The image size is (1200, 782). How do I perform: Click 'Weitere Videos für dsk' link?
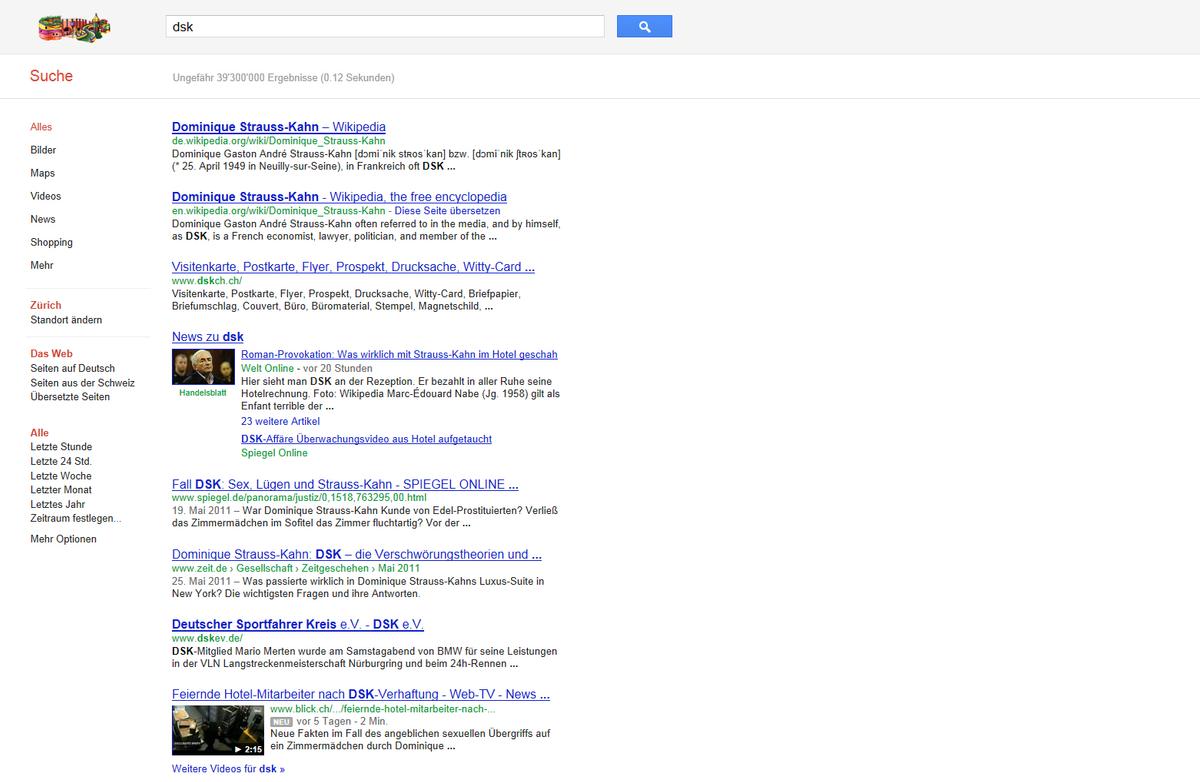[228, 769]
